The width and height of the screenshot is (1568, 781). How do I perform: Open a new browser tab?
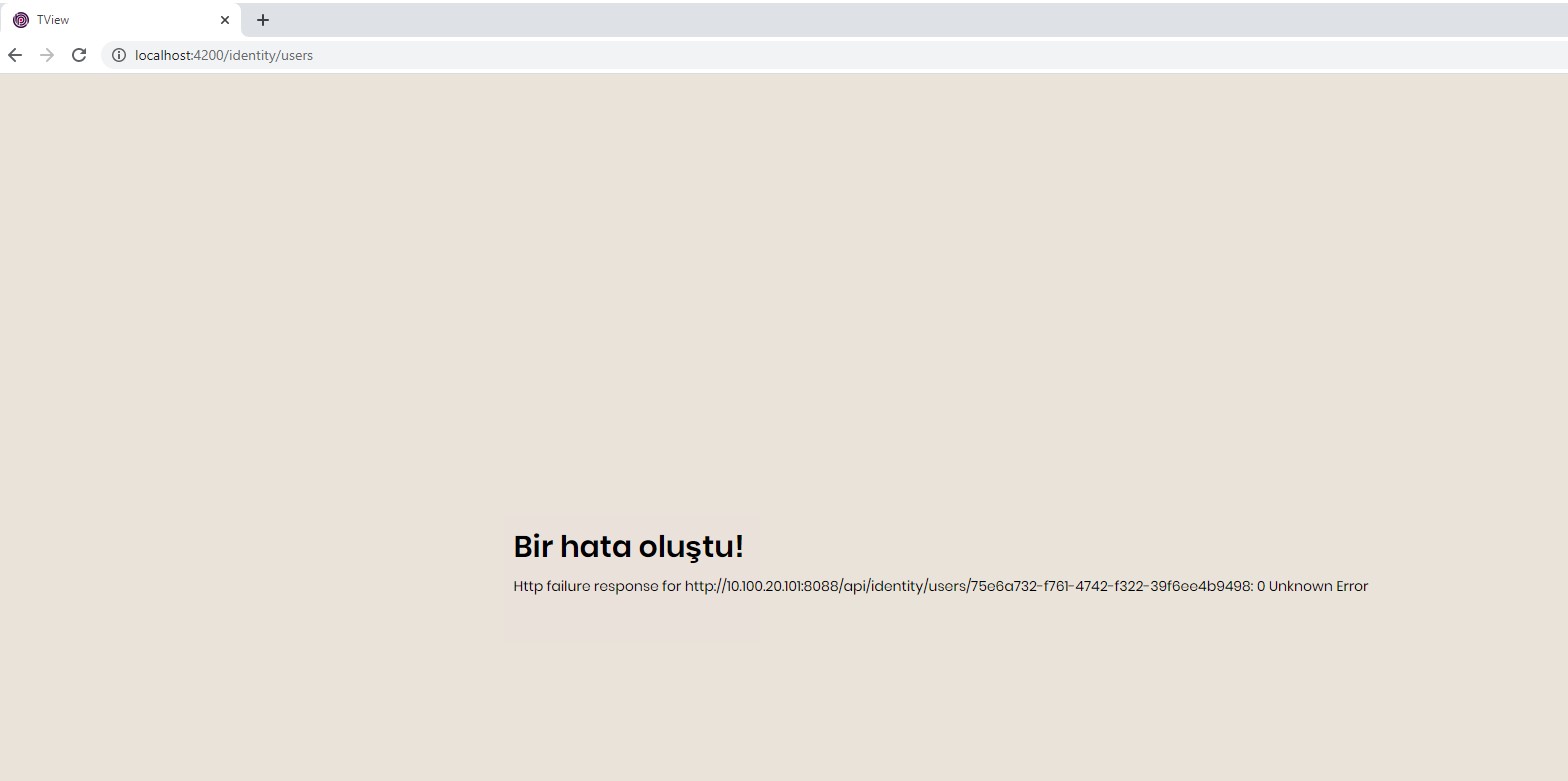[263, 20]
